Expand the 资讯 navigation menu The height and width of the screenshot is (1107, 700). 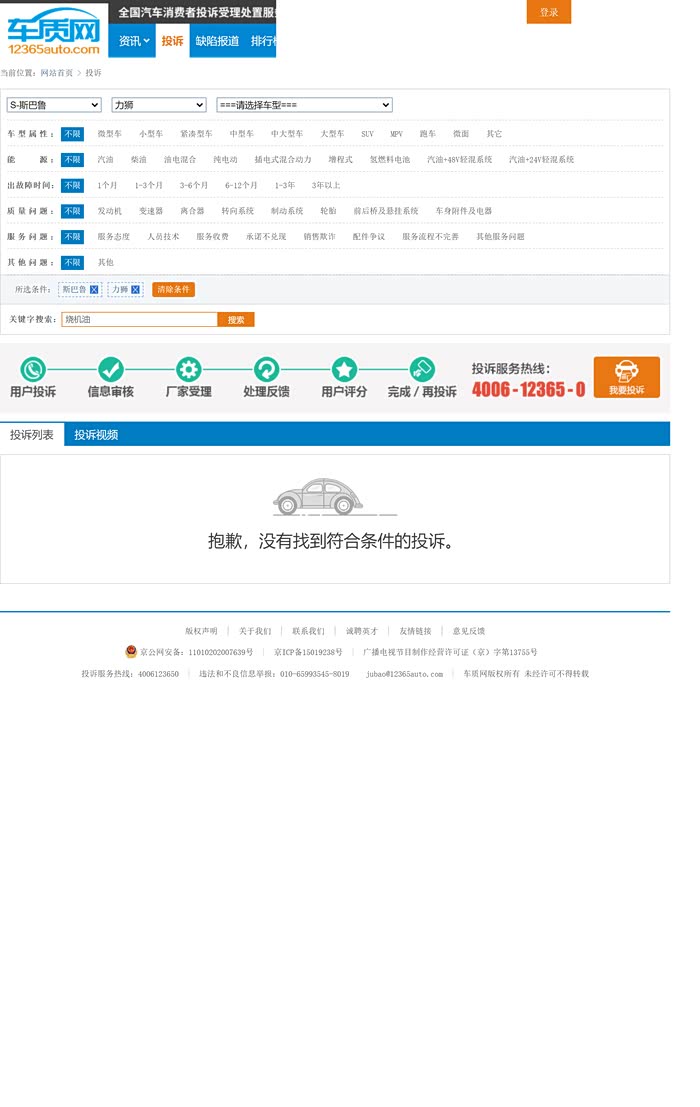coord(133,41)
